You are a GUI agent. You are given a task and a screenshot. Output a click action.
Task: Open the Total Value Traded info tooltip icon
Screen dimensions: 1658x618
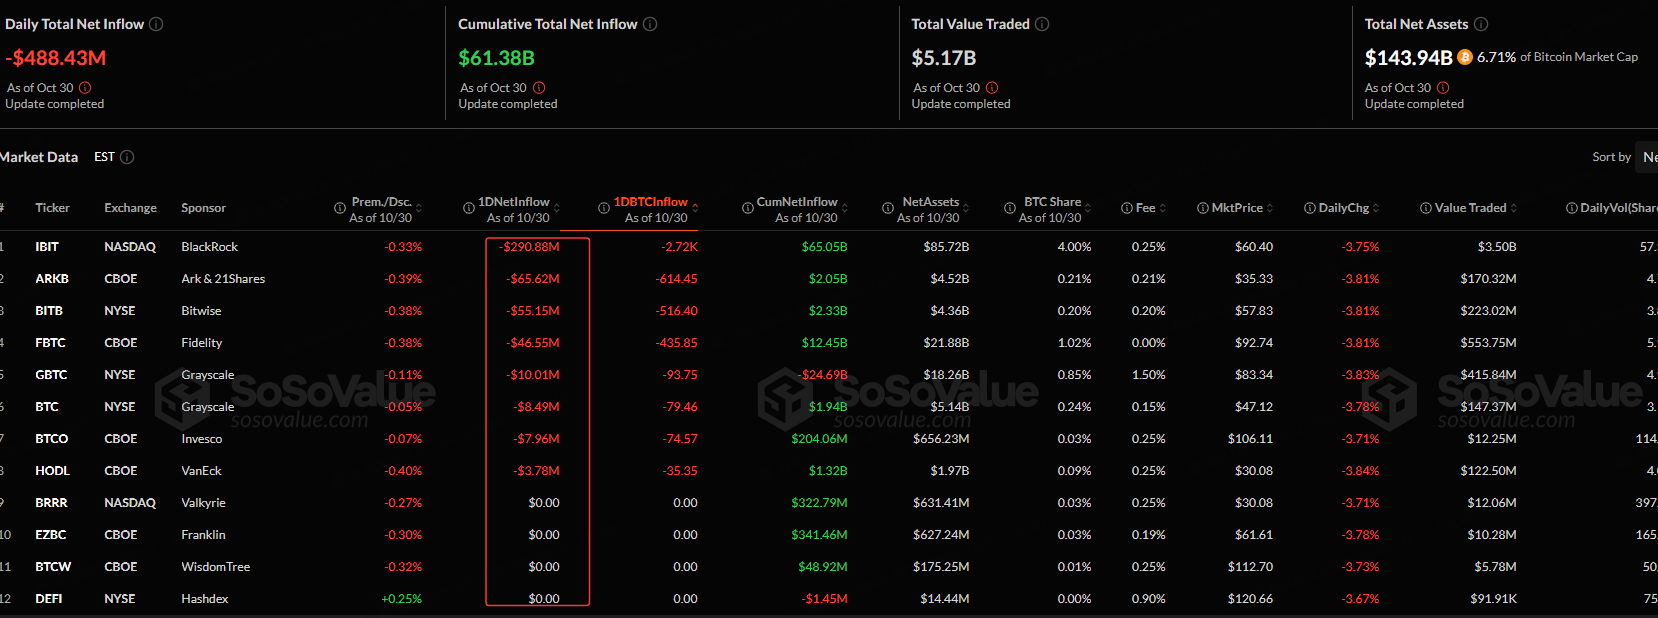click(1042, 24)
